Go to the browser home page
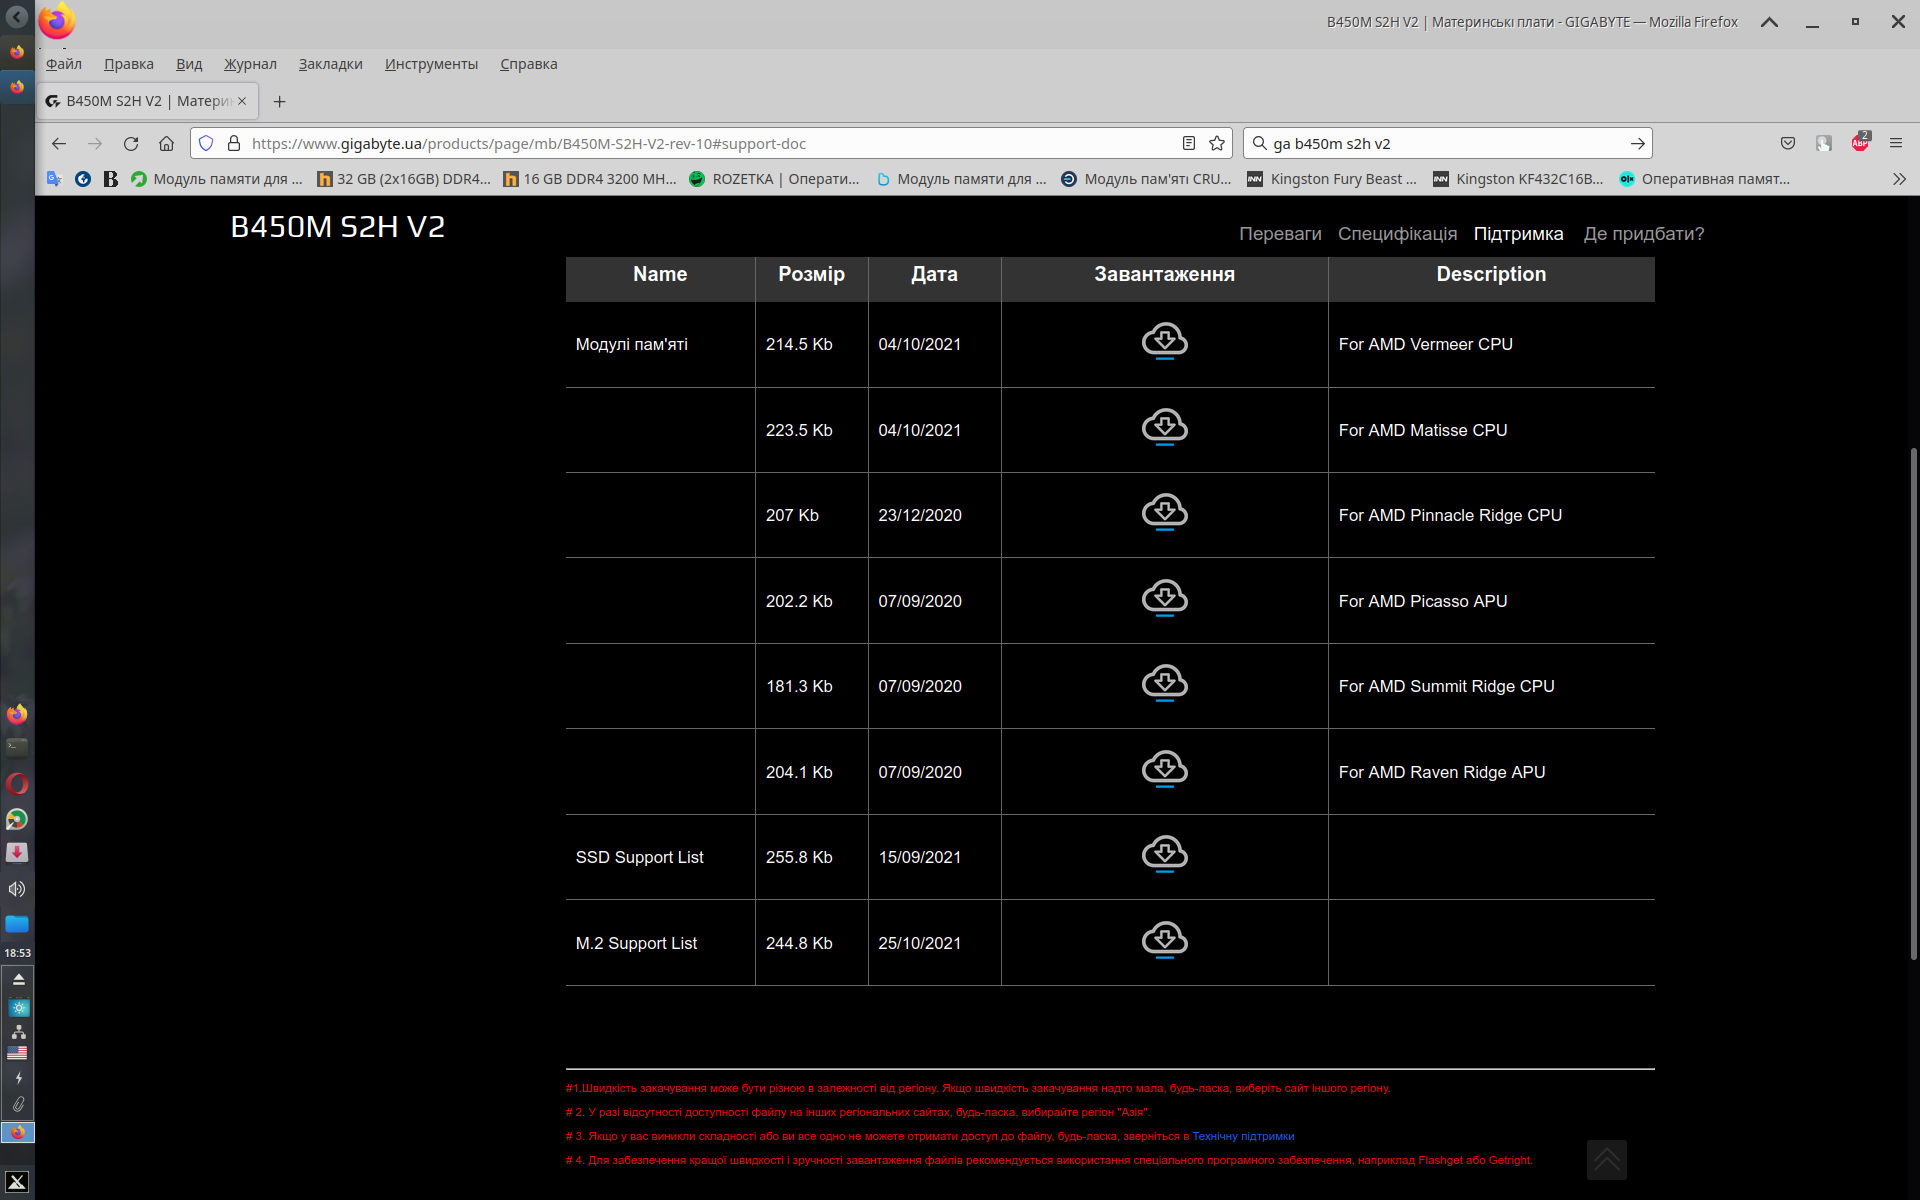The height and width of the screenshot is (1200, 1920). [167, 144]
